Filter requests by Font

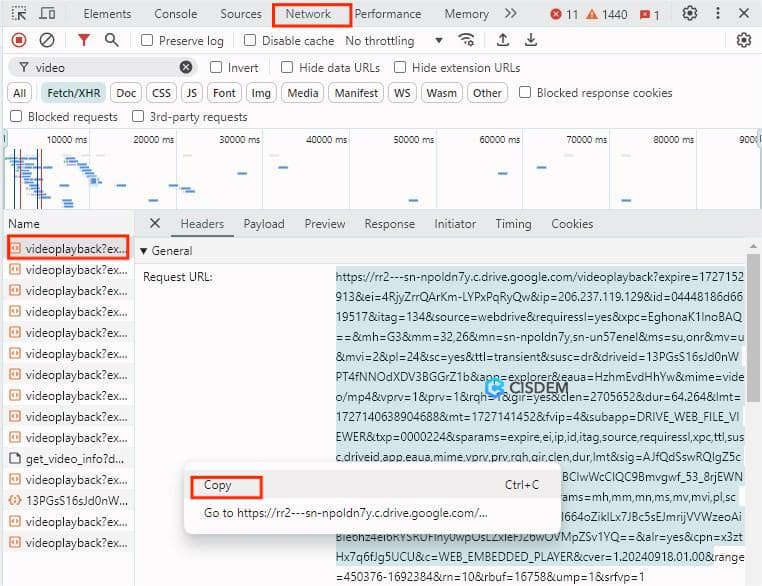tap(224, 93)
